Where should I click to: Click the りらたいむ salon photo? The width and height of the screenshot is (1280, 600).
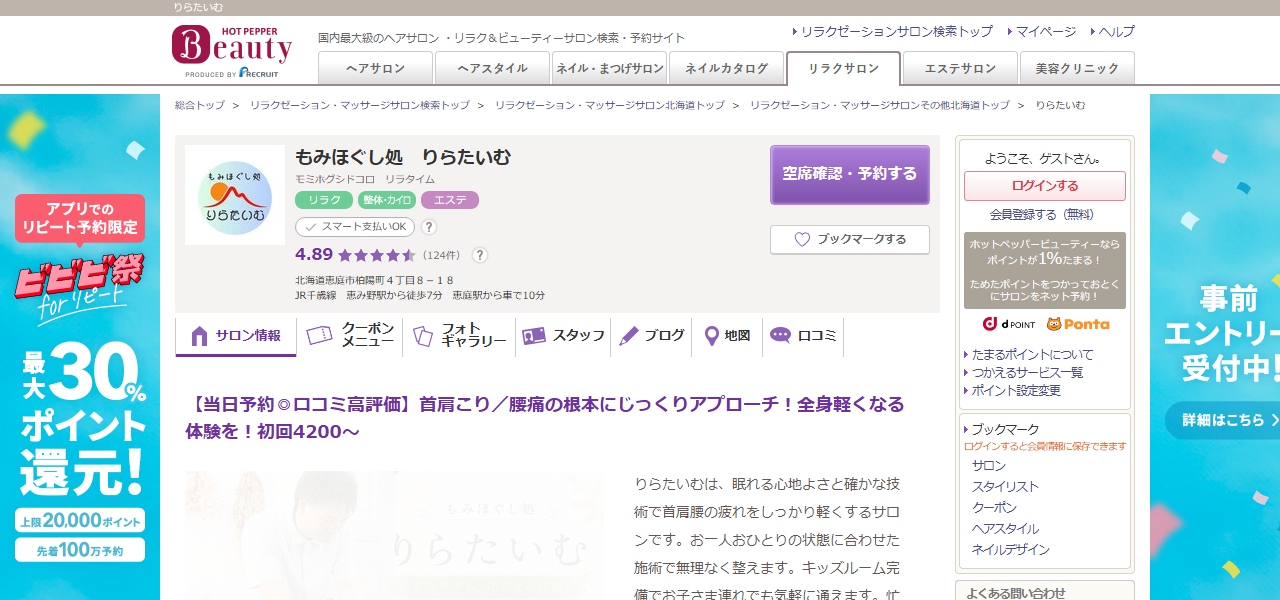tap(394, 535)
